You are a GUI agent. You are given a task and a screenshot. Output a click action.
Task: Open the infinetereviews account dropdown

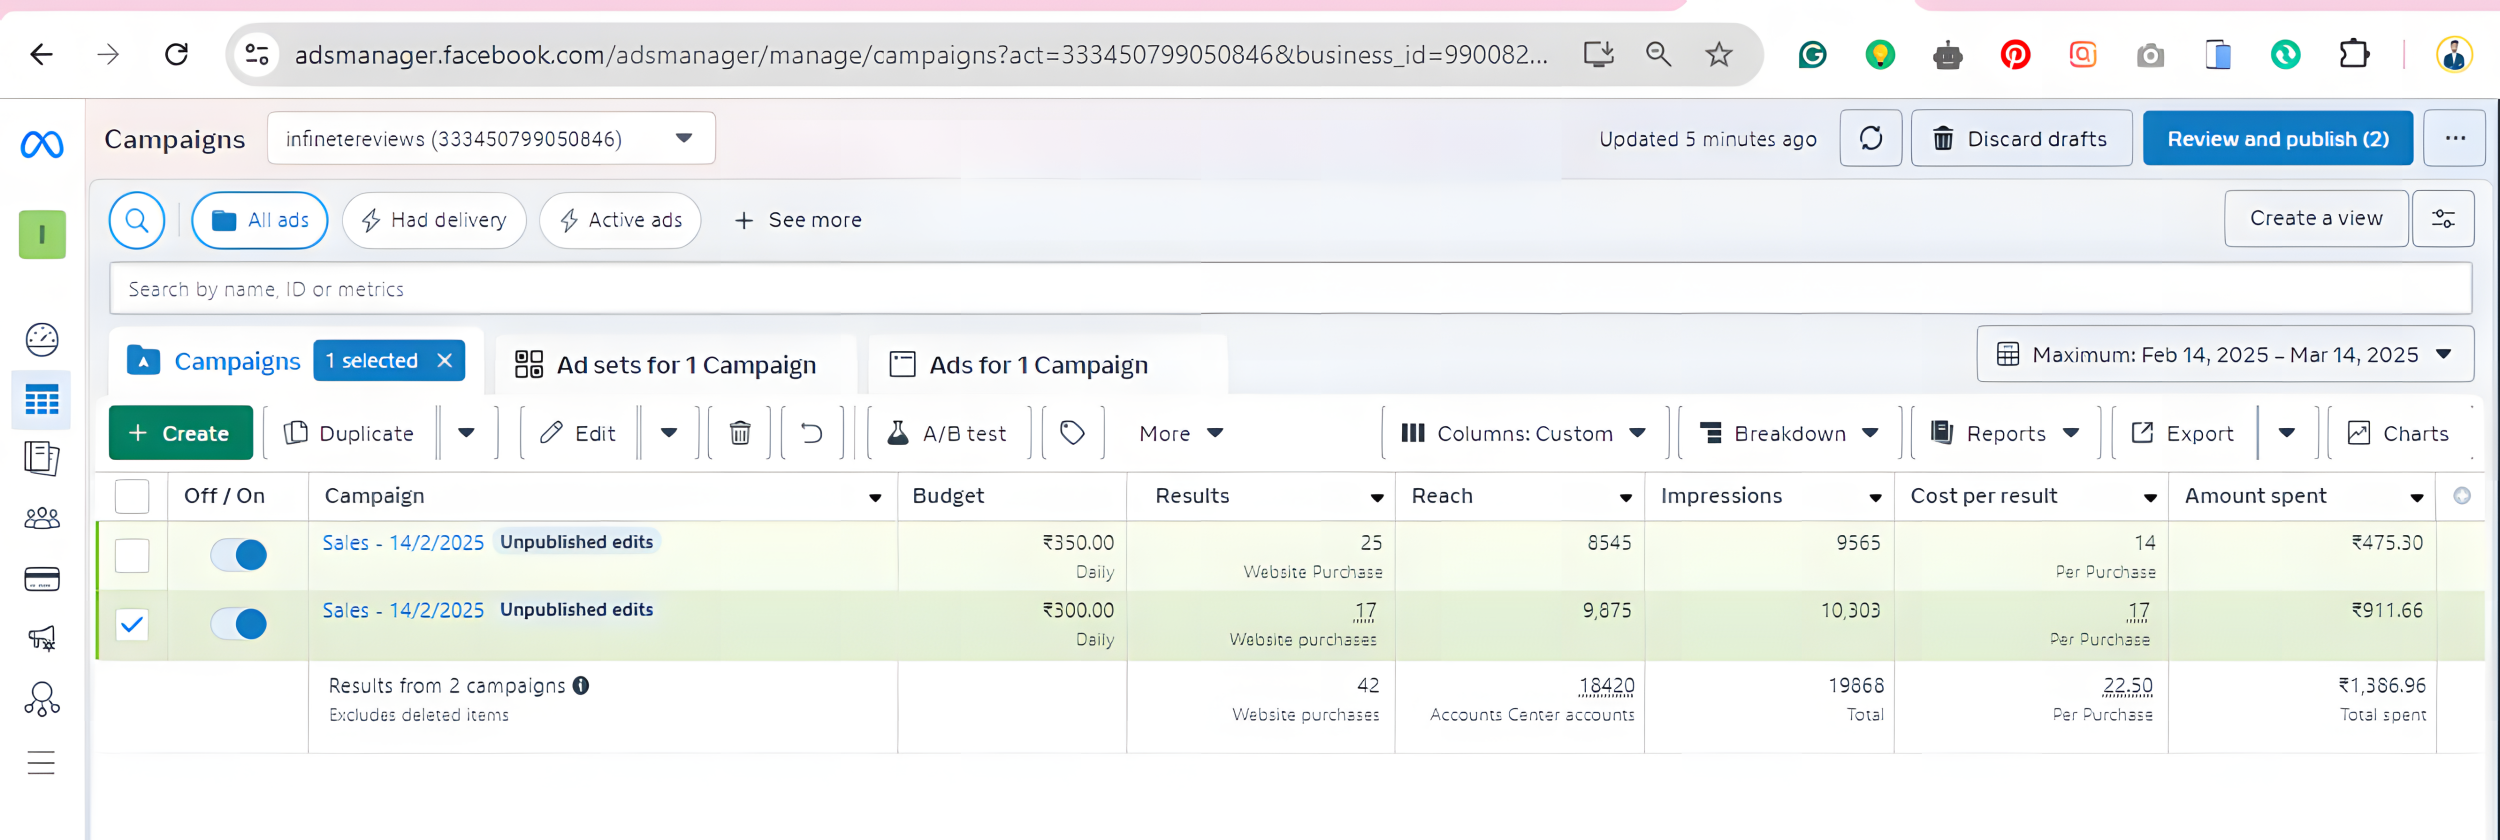coord(491,138)
